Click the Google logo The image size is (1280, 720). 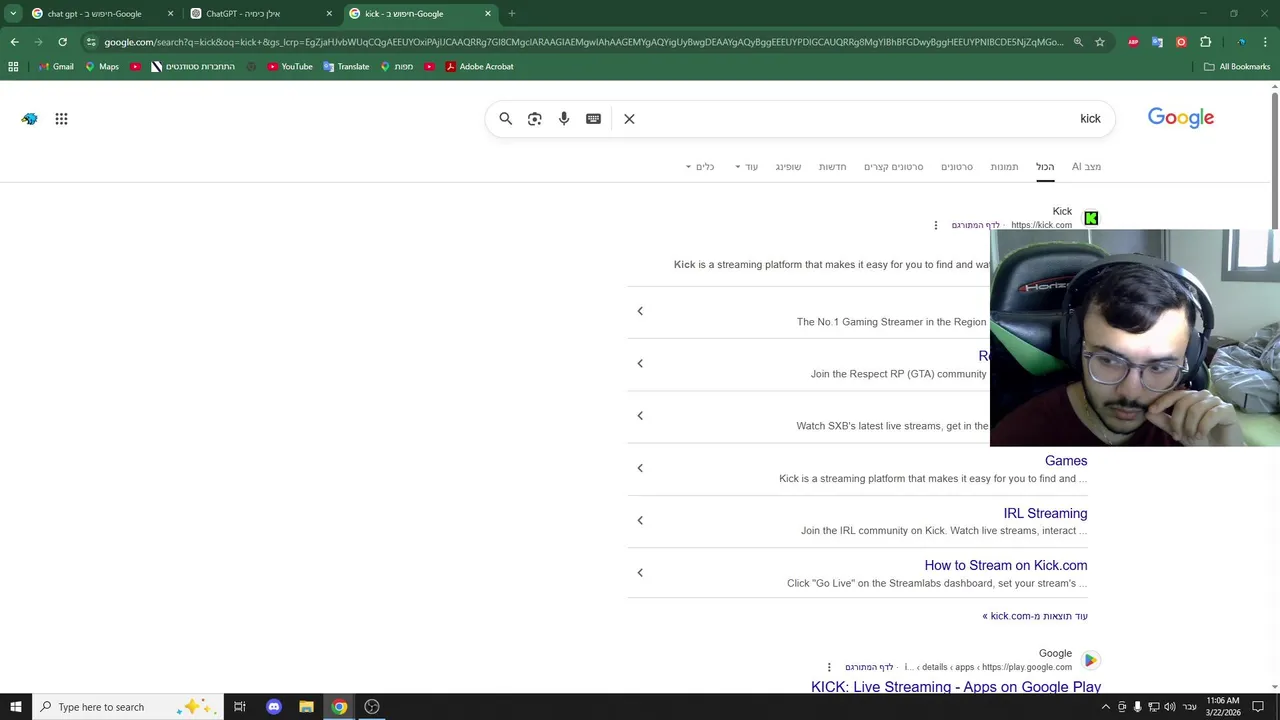click(x=1181, y=118)
